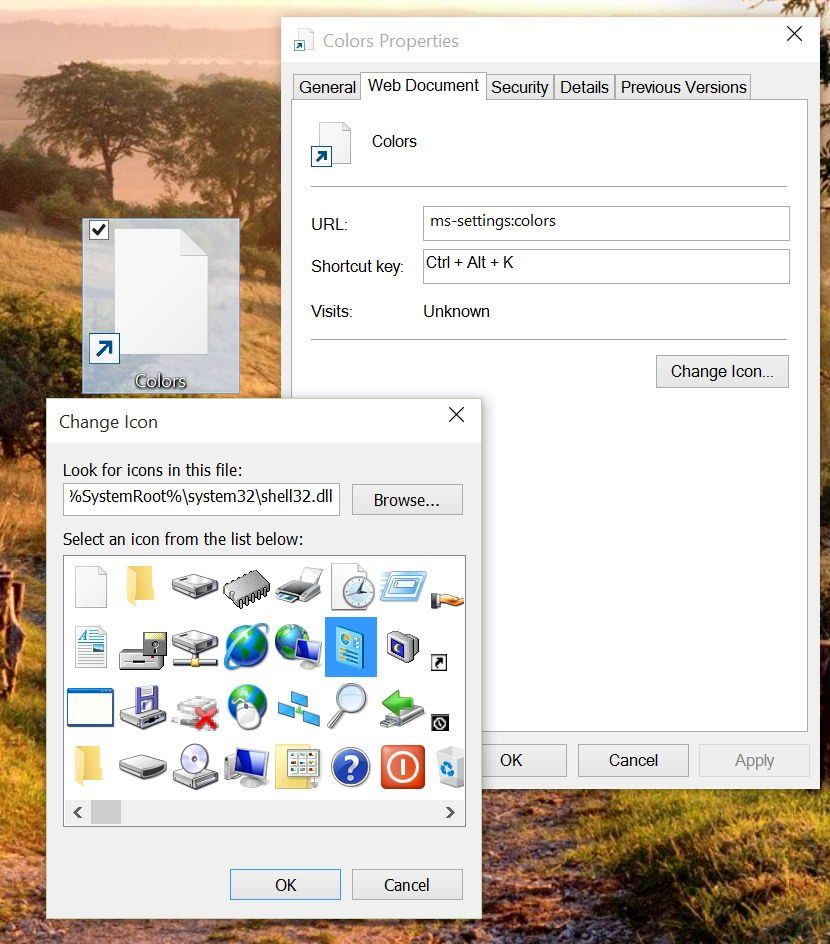Image resolution: width=830 pixels, height=944 pixels.
Task: Switch to the Security tab
Action: [x=519, y=87]
